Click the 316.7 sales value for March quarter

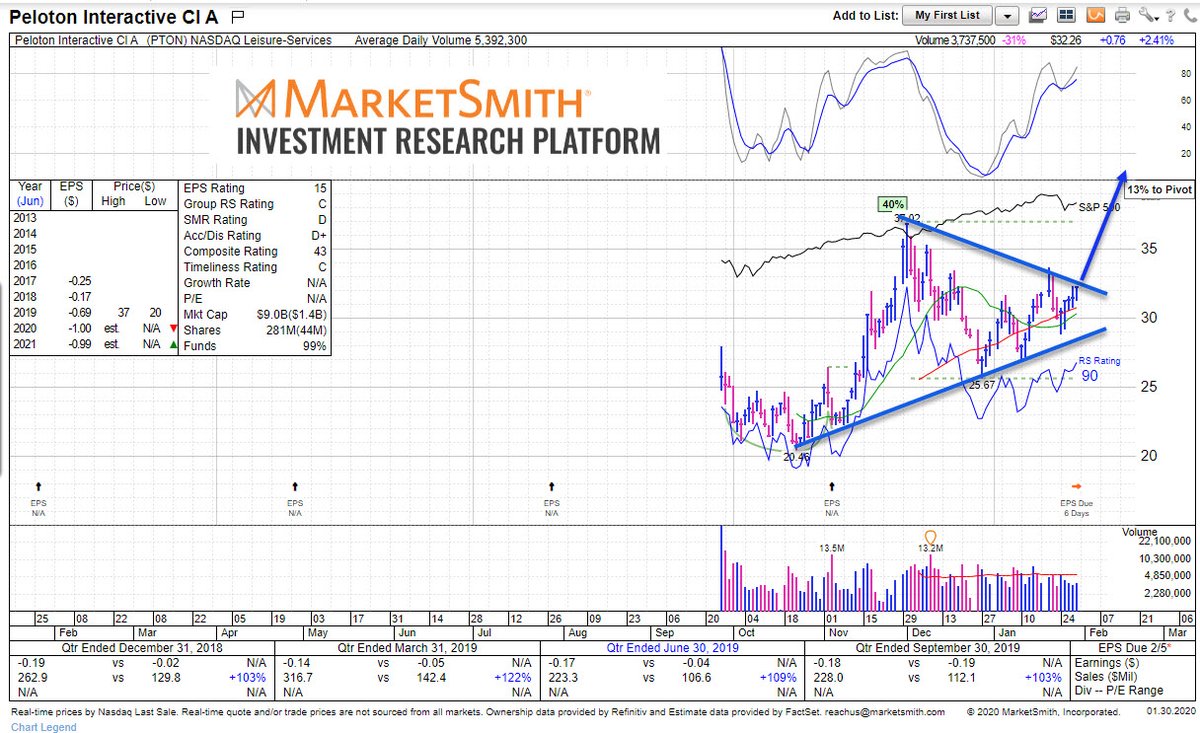pyautogui.click(x=297, y=677)
